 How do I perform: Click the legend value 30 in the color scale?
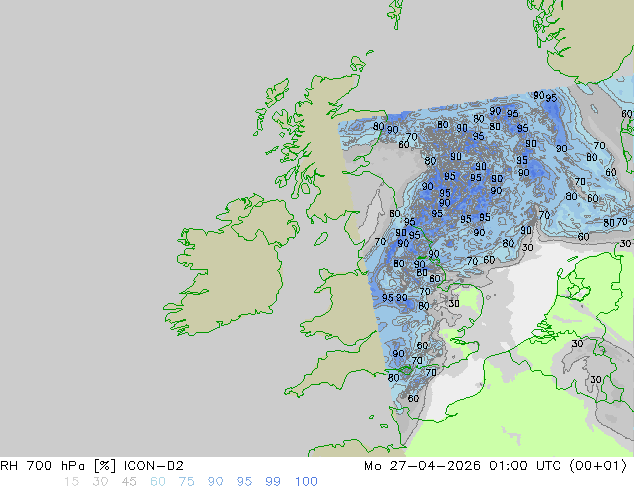pyautogui.click(x=100, y=482)
